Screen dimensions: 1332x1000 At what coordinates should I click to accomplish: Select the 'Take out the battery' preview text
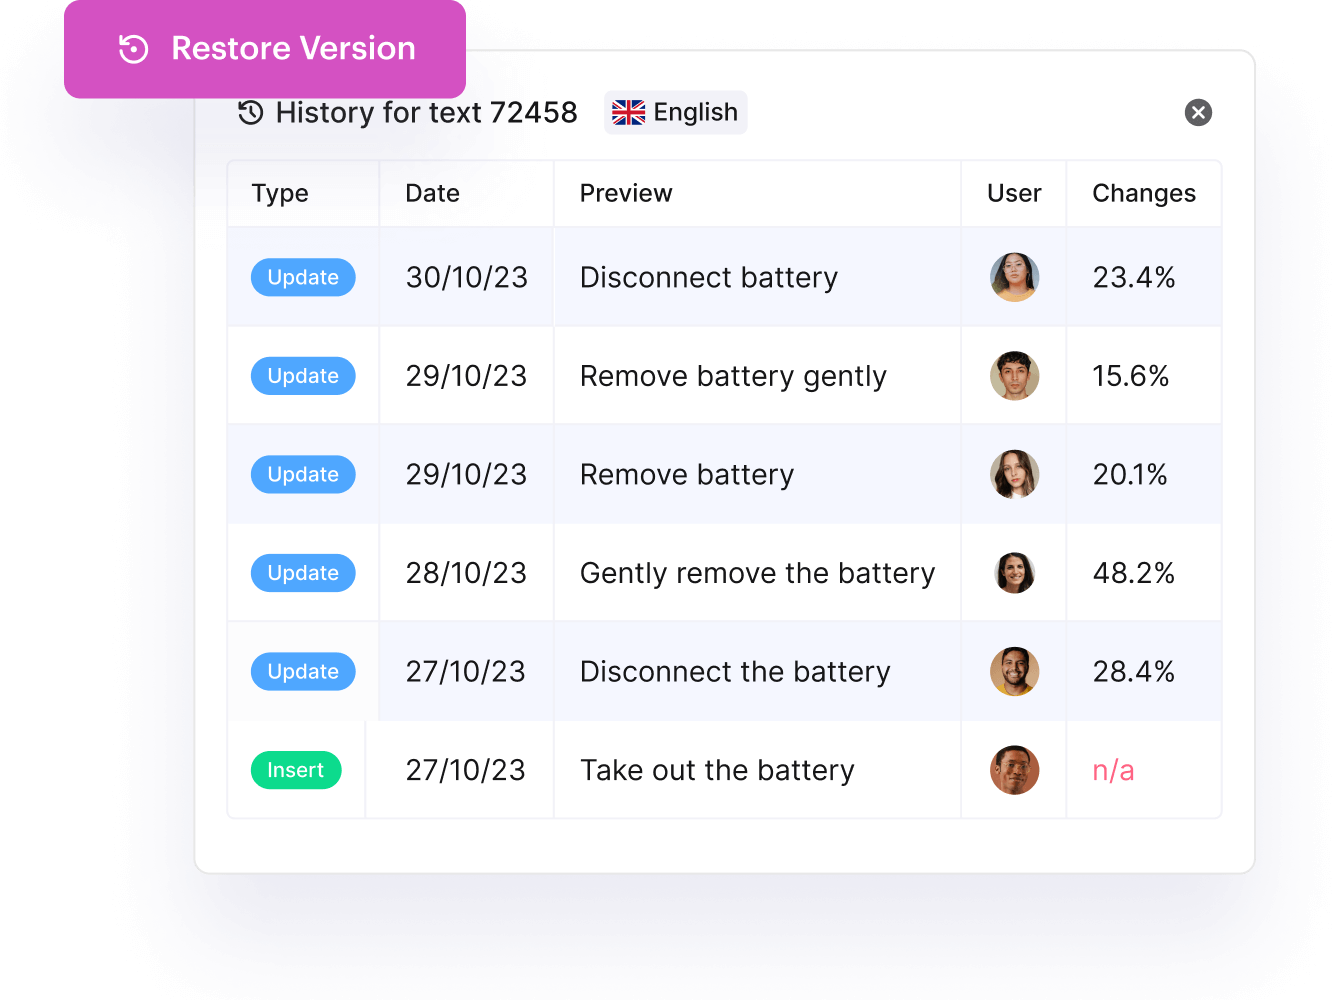click(717, 770)
